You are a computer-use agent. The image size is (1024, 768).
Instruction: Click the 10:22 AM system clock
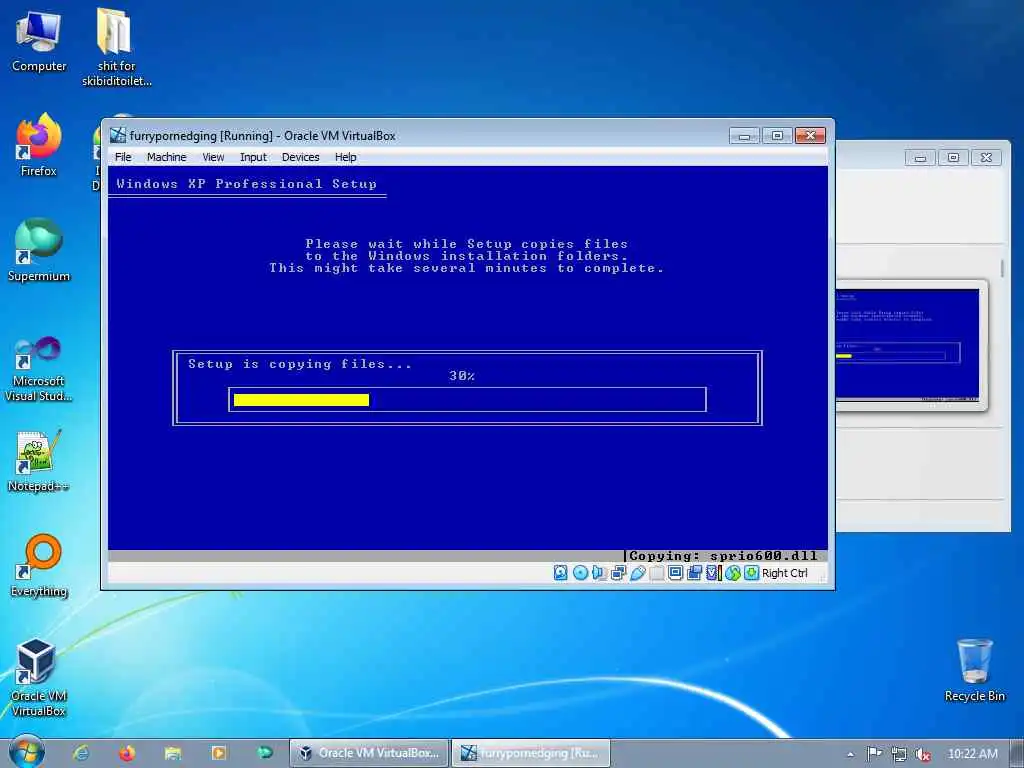[972, 754]
